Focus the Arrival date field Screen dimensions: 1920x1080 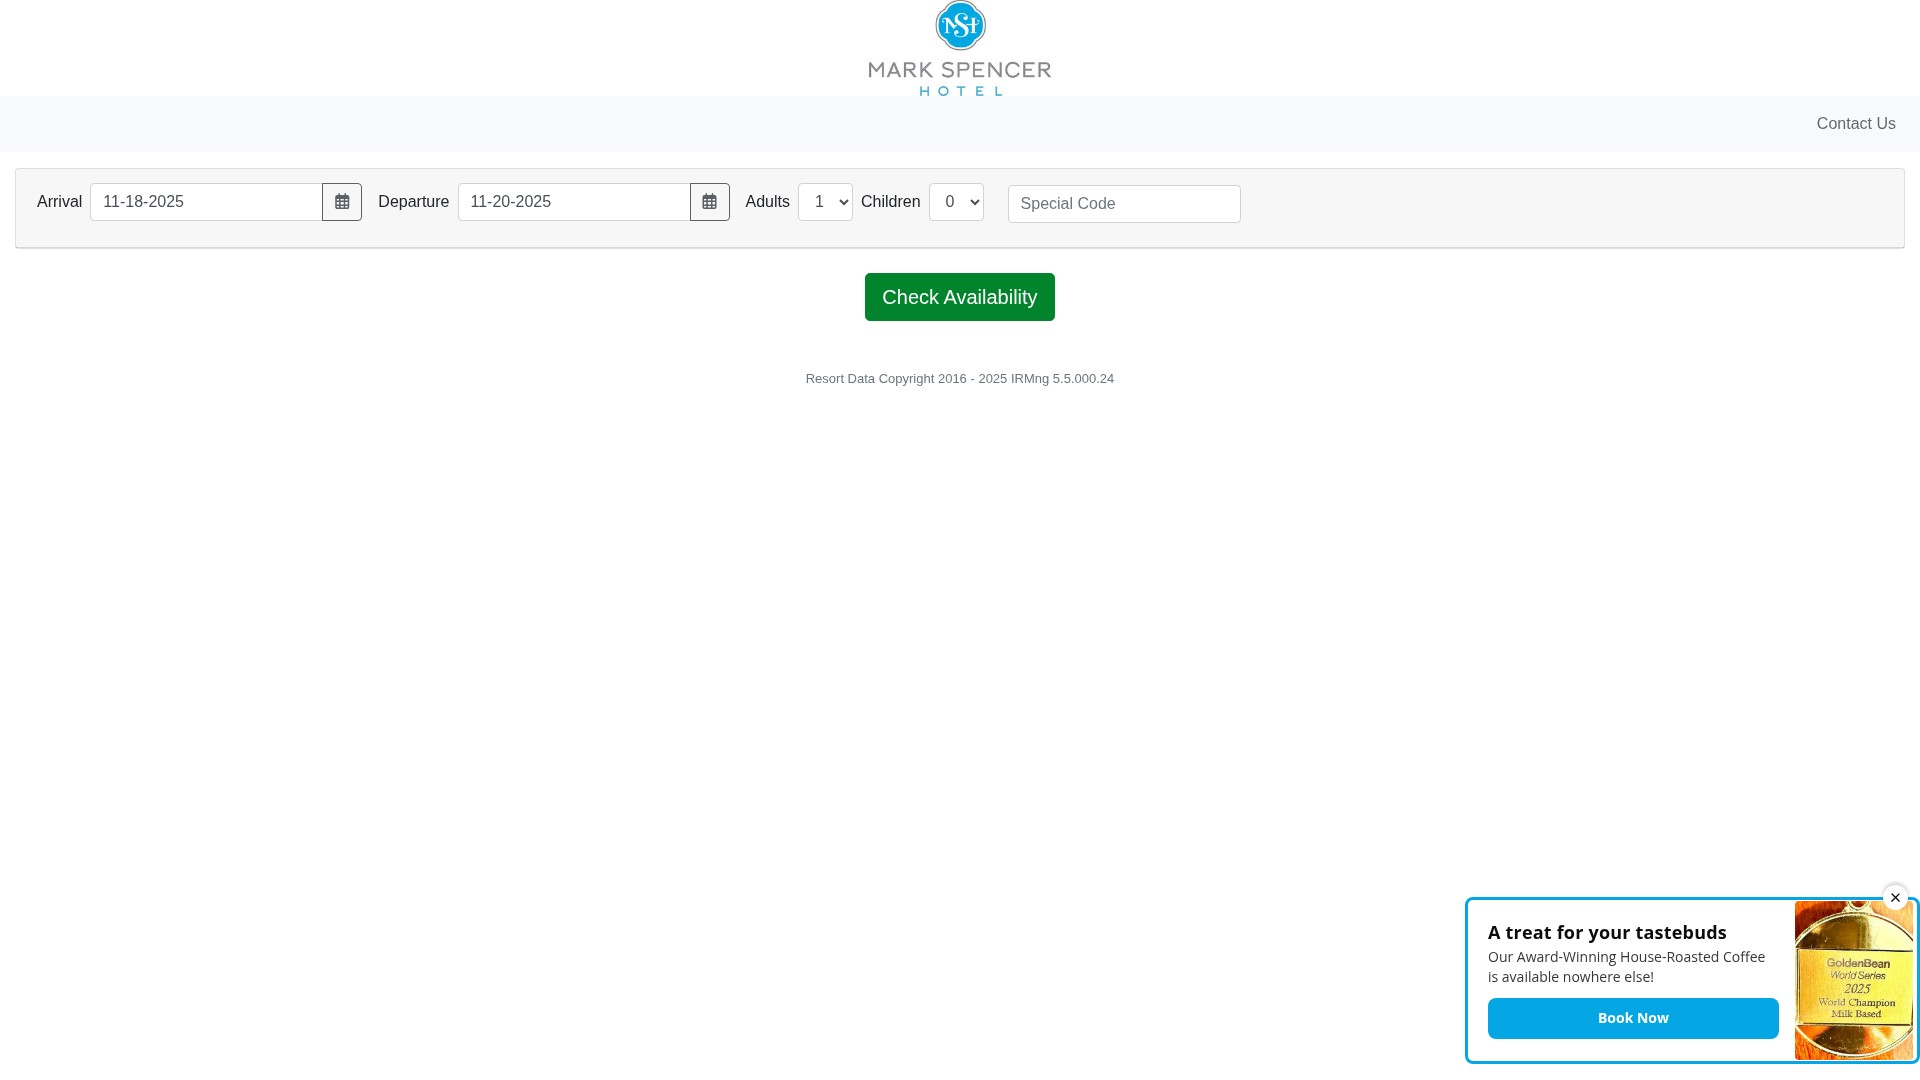click(206, 202)
